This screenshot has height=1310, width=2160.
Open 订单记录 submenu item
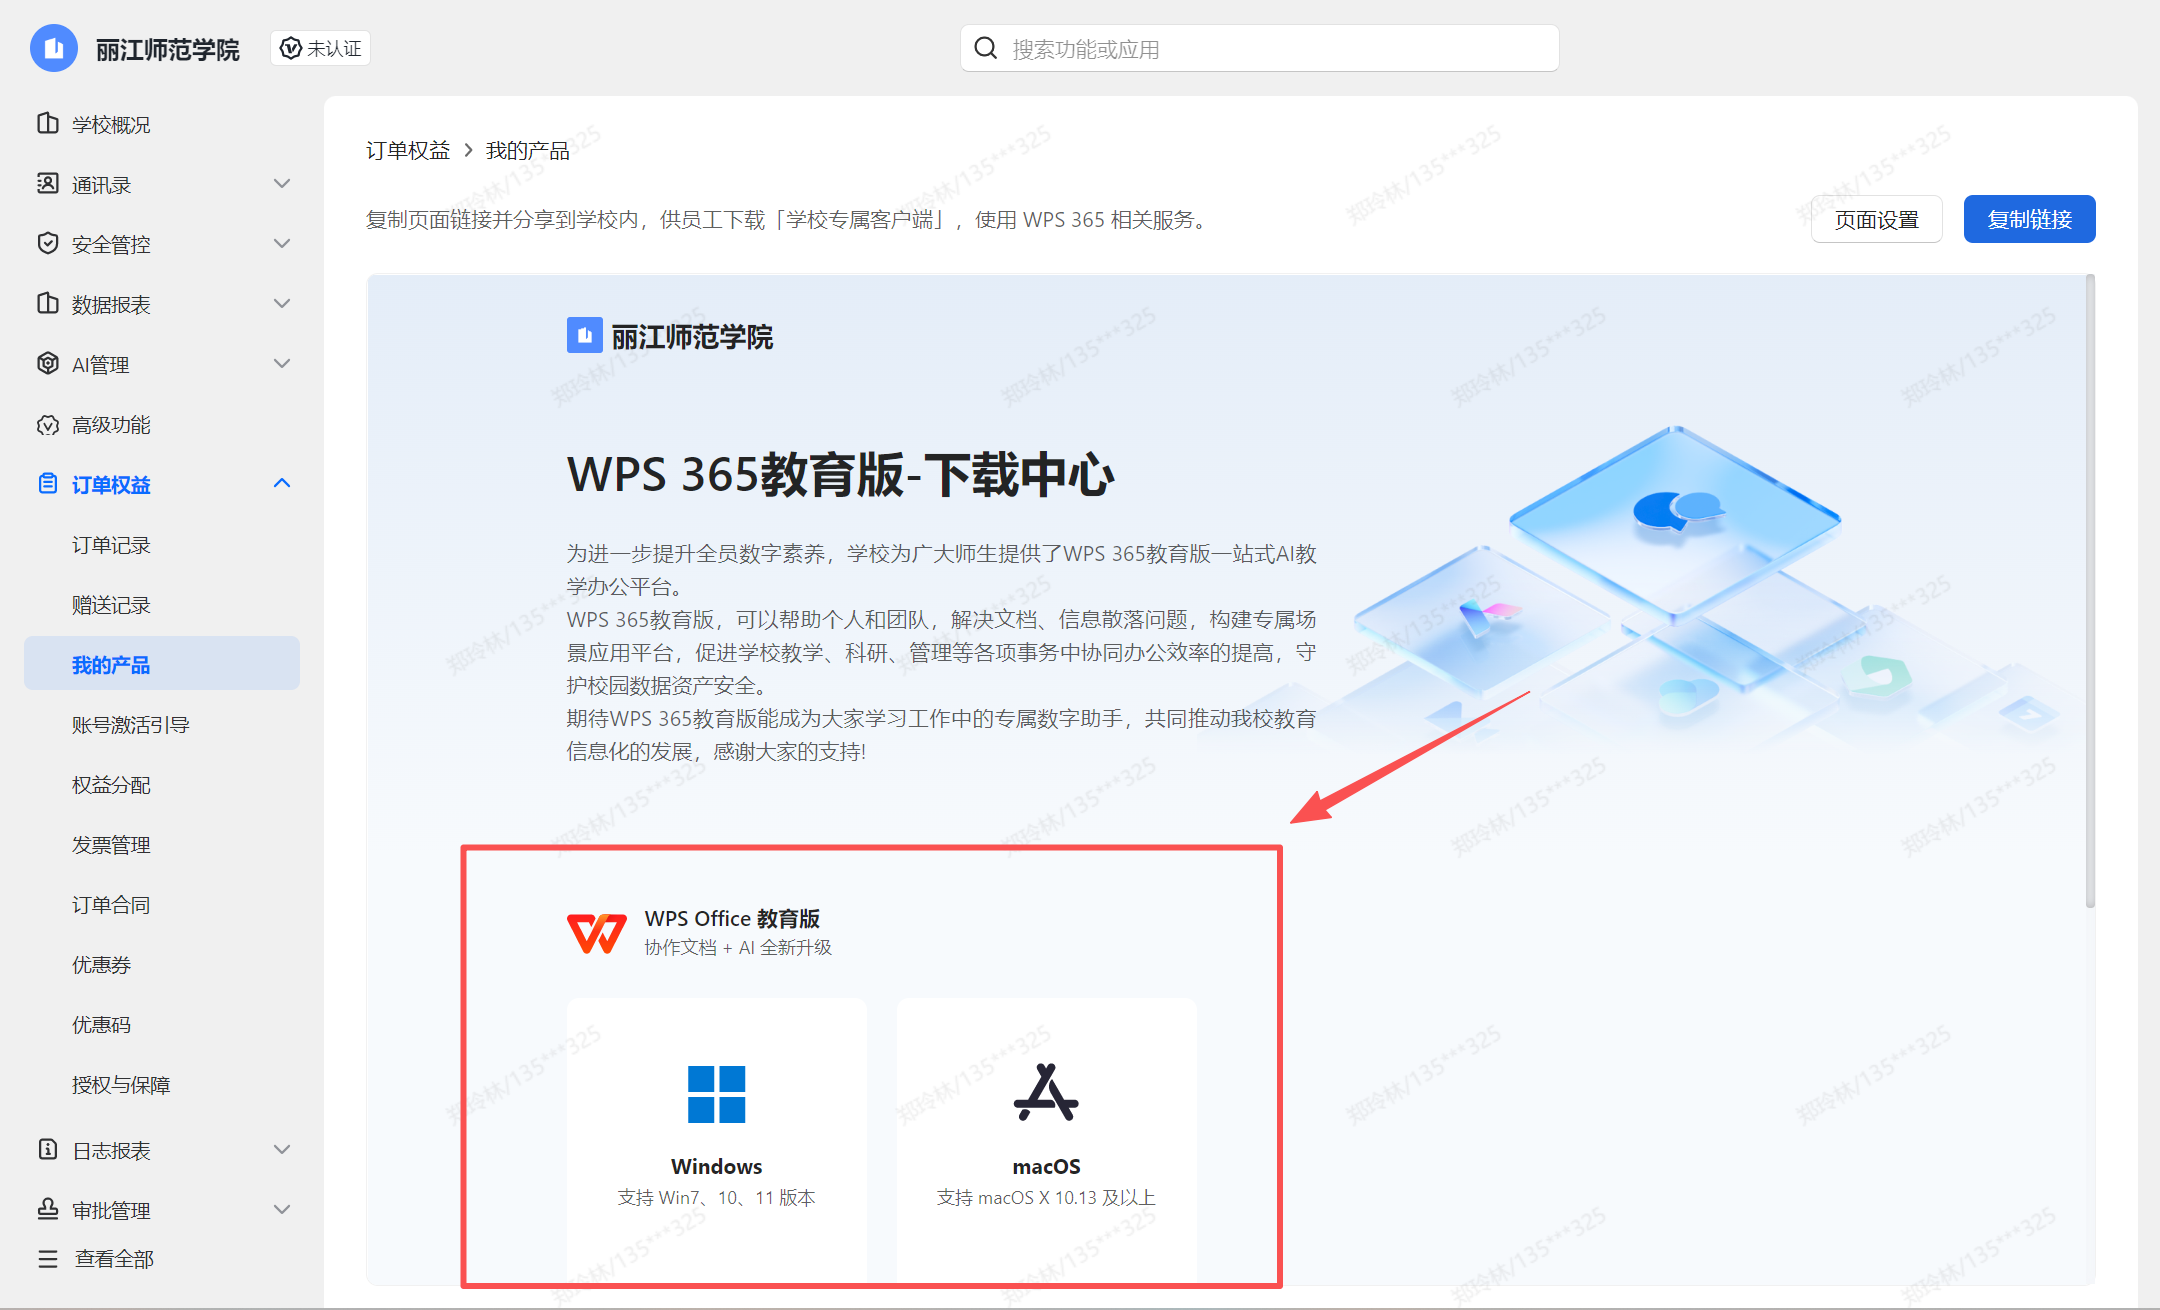pos(111,545)
